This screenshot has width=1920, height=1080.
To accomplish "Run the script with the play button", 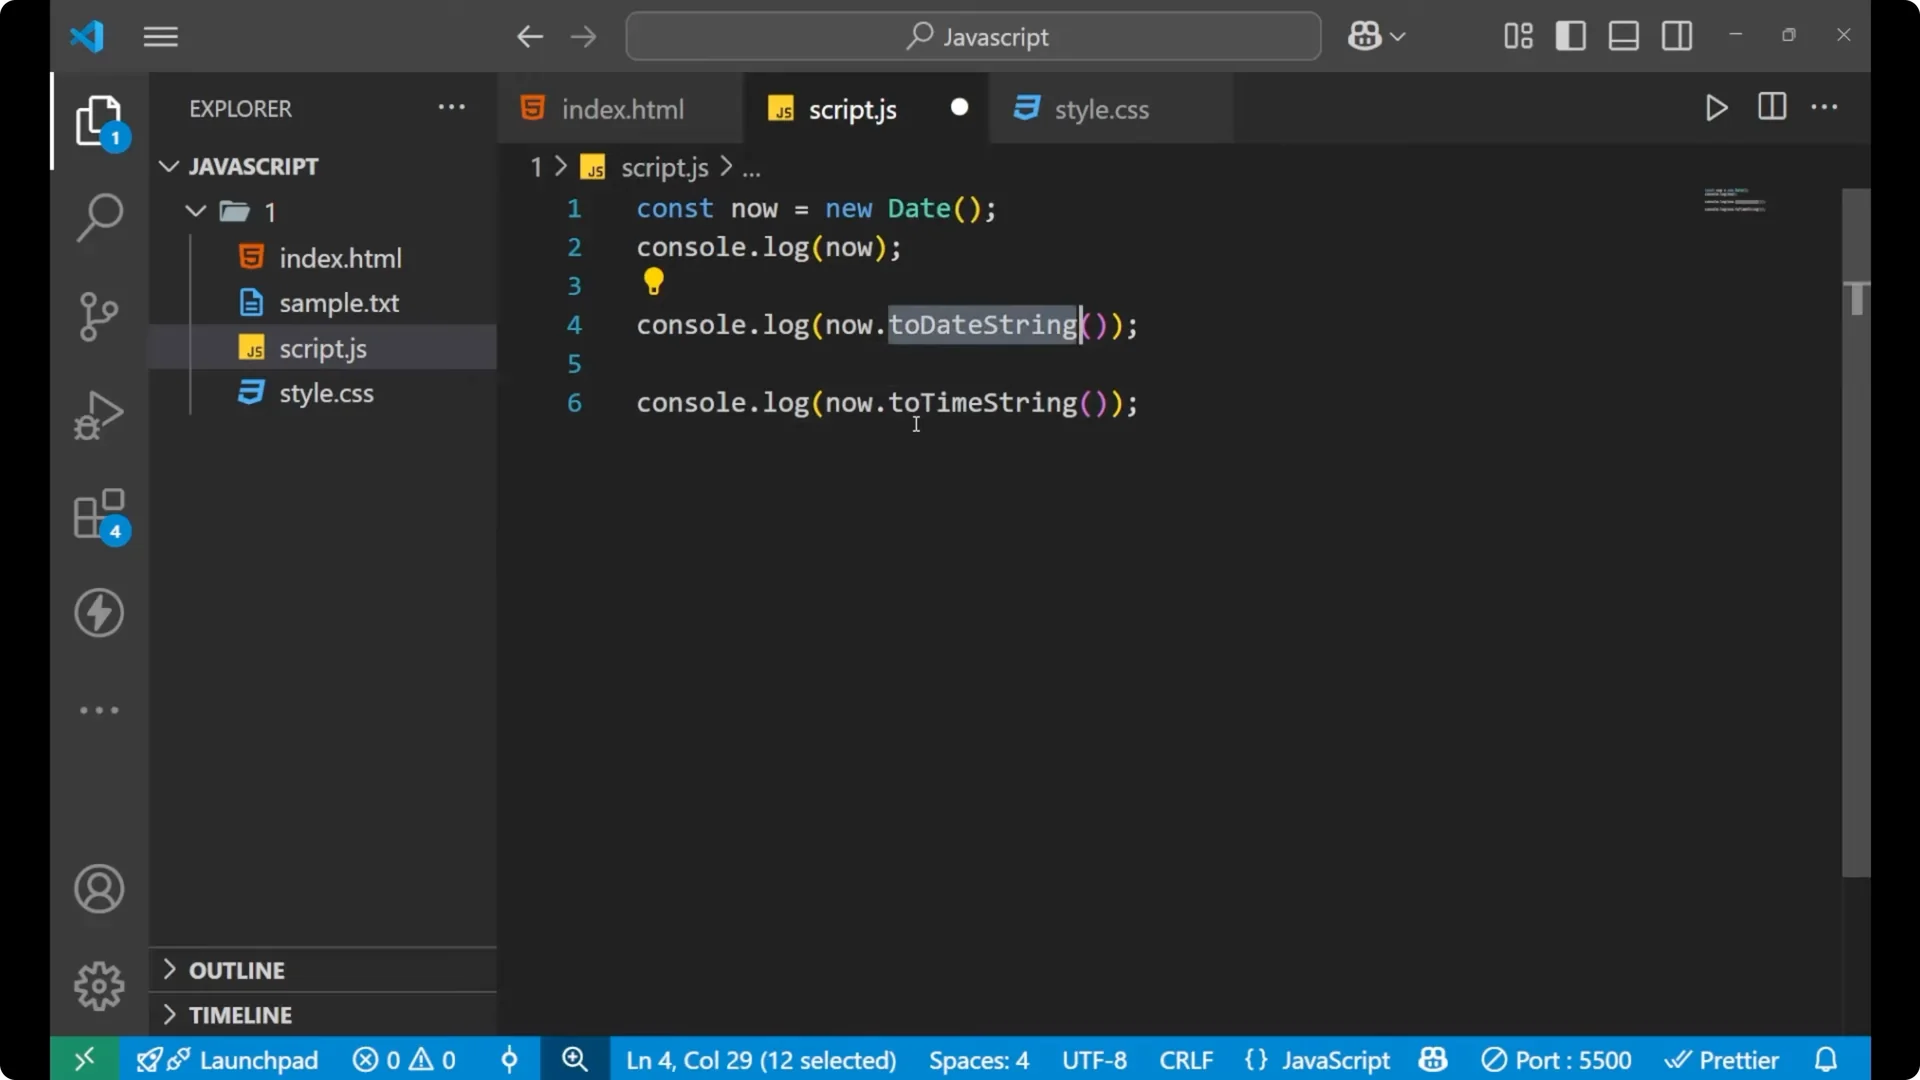I will click(1716, 108).
